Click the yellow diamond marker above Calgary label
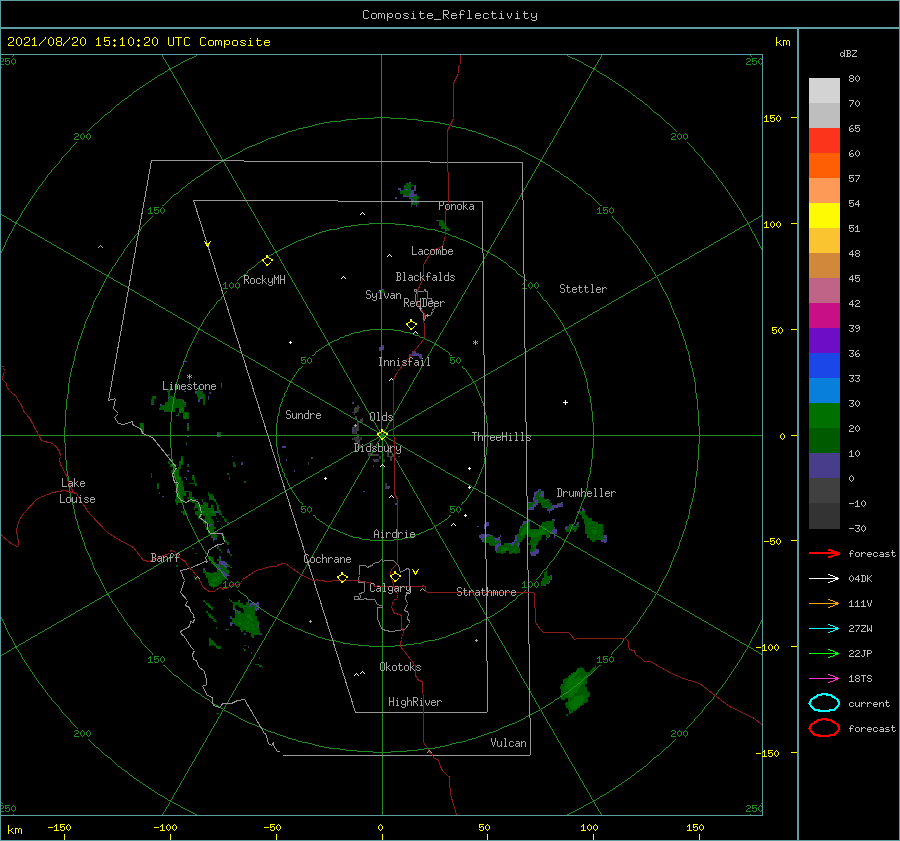The height and width of the screenshot is (841, 900). tap(395, 576)
